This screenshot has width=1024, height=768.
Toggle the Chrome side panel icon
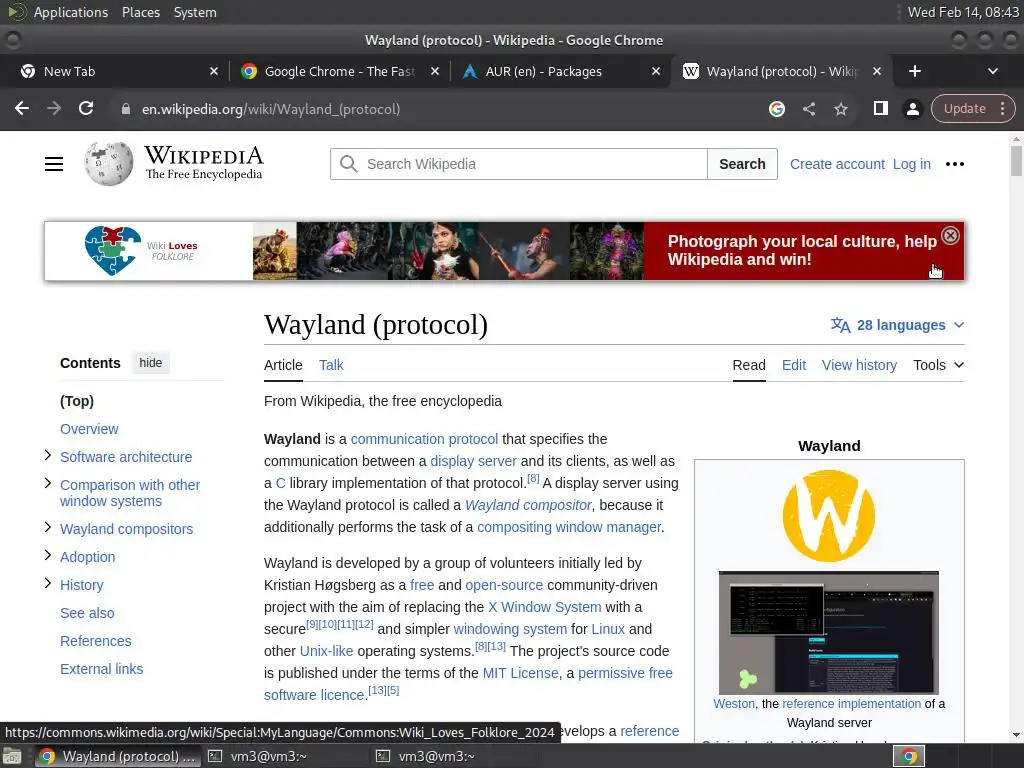coord(880,108)
